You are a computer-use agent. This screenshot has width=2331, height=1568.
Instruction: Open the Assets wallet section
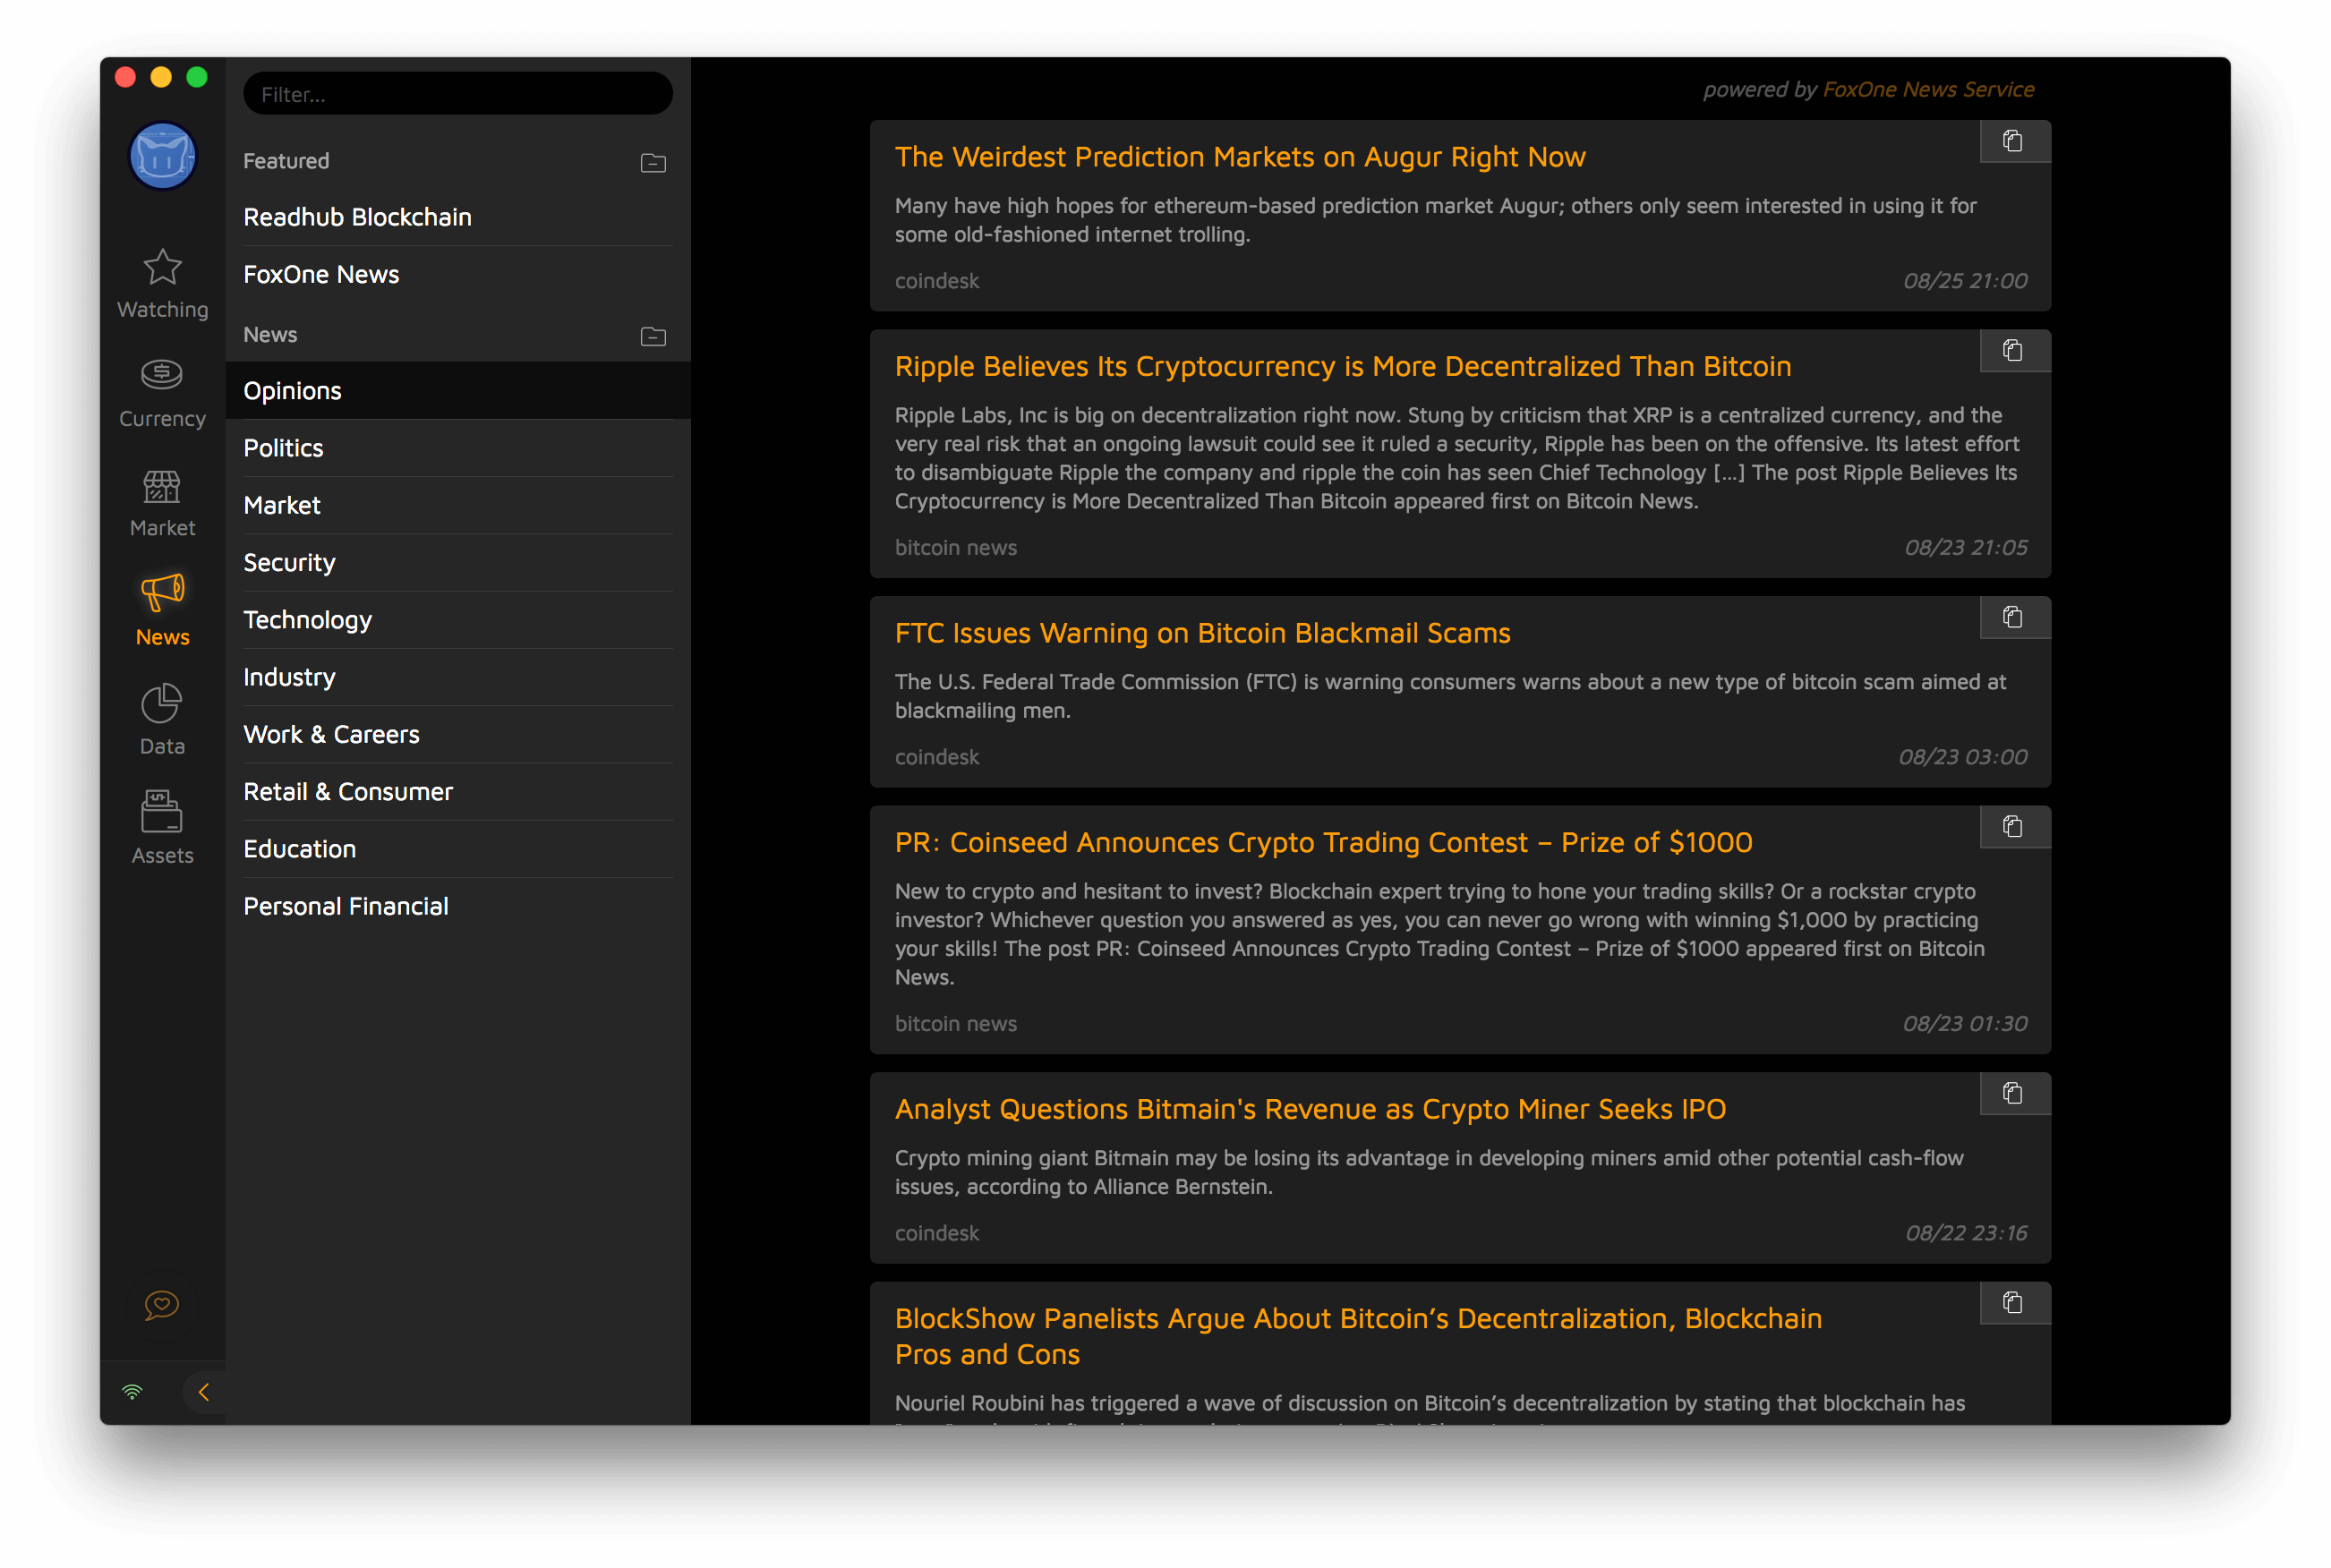pyautogui.click(x=162, y=812)
